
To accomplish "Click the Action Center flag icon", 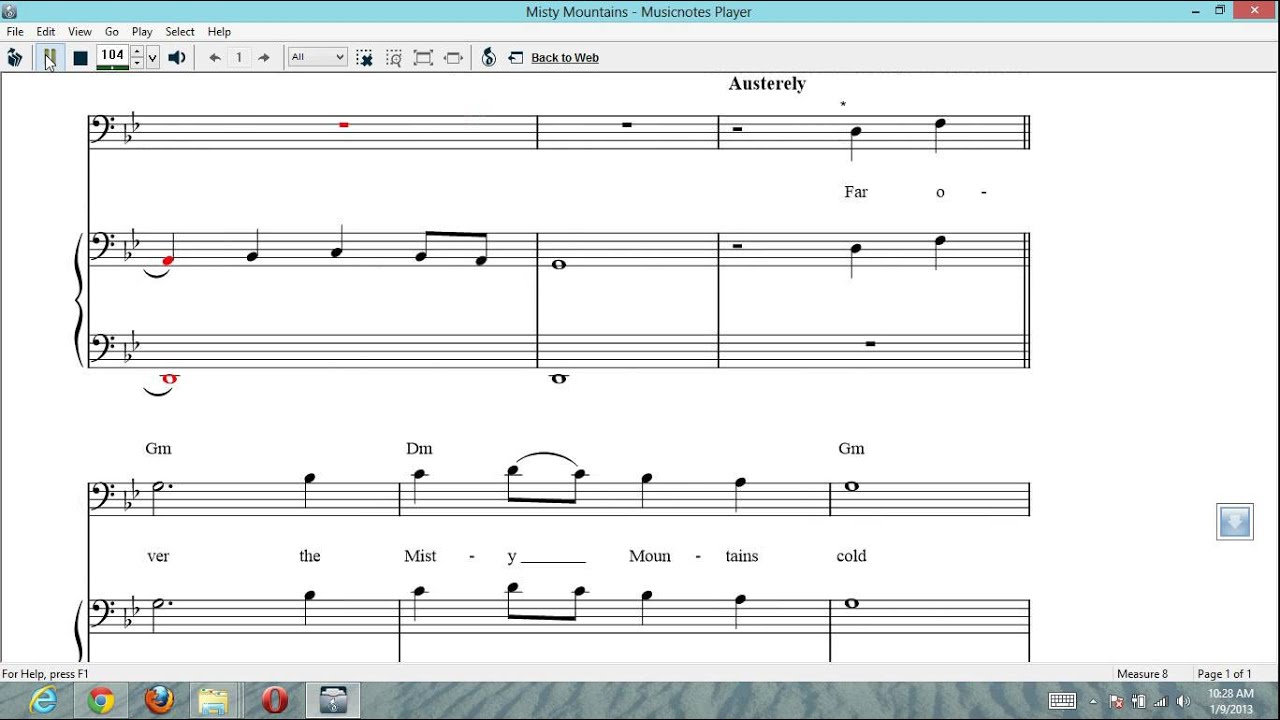I will pos(1117,701).
